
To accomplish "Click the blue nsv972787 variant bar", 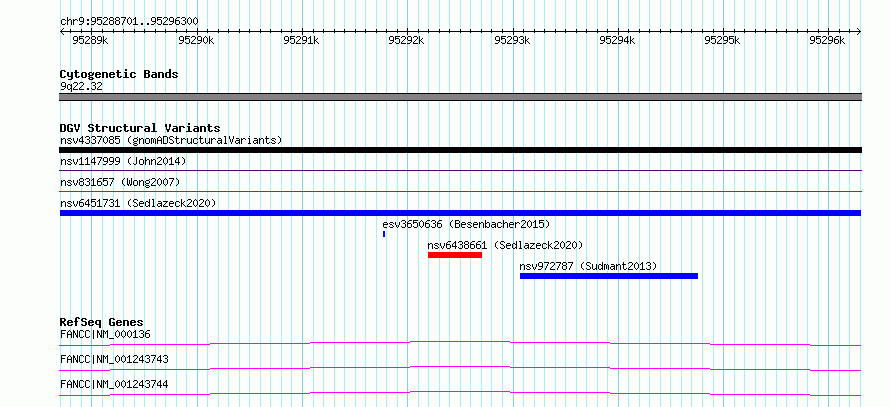I will point(608,276).
